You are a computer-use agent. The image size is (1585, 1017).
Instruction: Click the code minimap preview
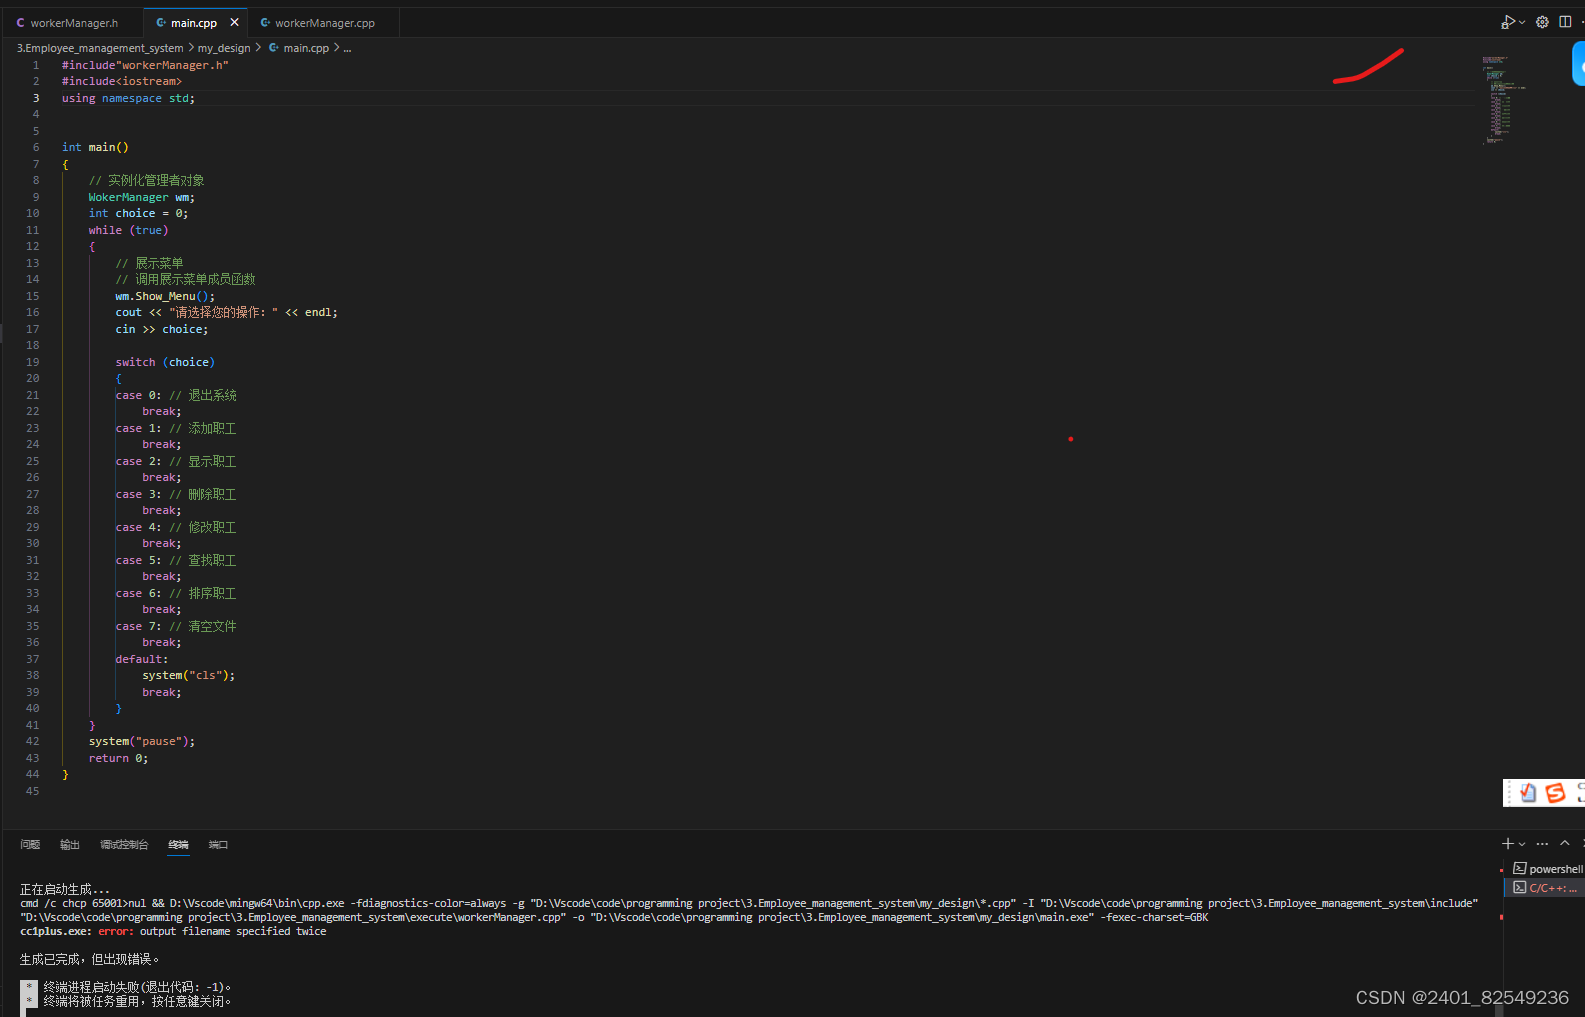[x=1502, y=100]
